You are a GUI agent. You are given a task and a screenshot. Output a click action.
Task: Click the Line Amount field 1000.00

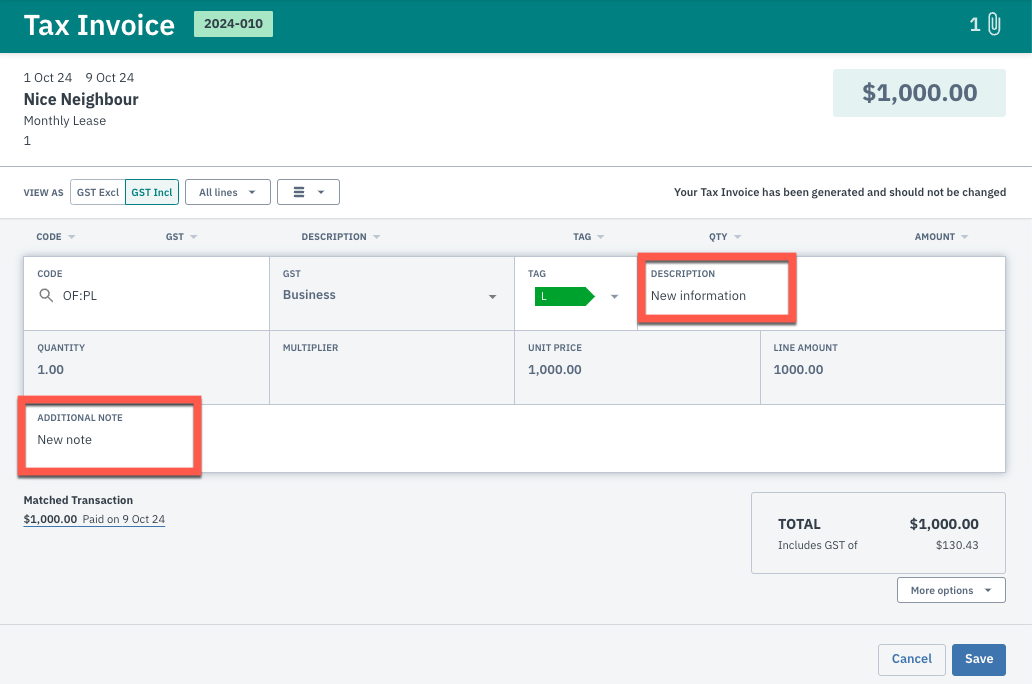tap(883, 369)
